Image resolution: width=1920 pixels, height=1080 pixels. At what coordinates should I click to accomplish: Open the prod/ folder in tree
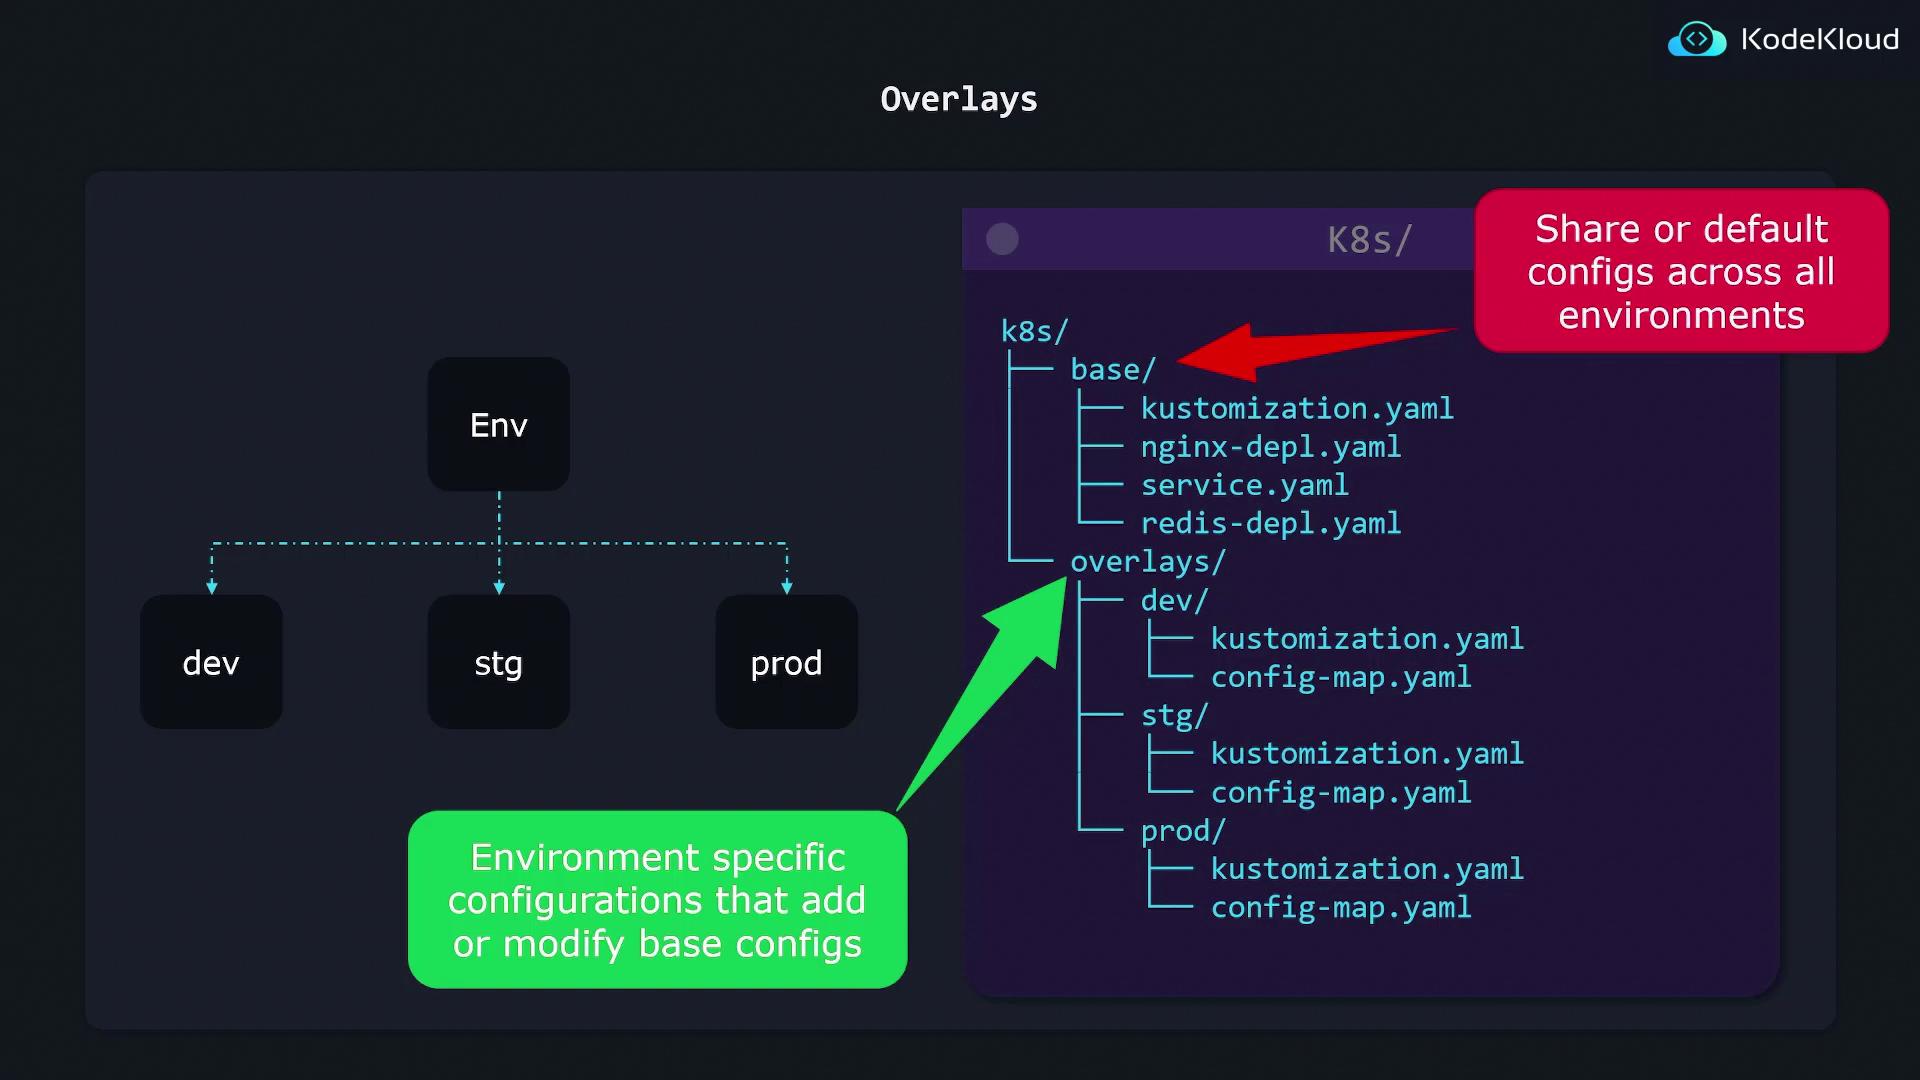1182,831
